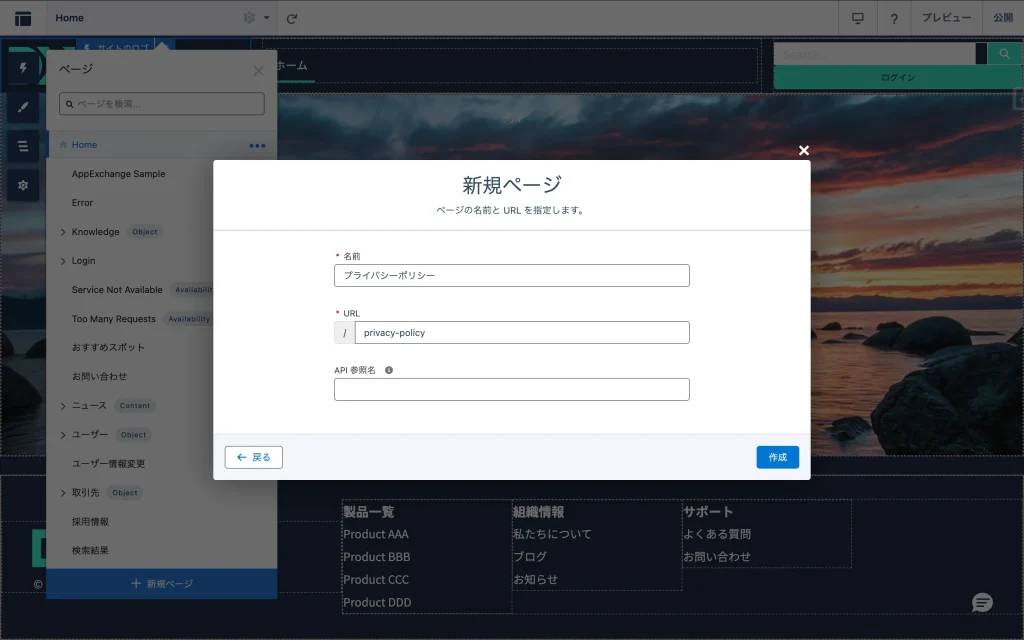1024x640 pixels.
Task: Click the refresh icon in top bar
Action: point(292,18)
